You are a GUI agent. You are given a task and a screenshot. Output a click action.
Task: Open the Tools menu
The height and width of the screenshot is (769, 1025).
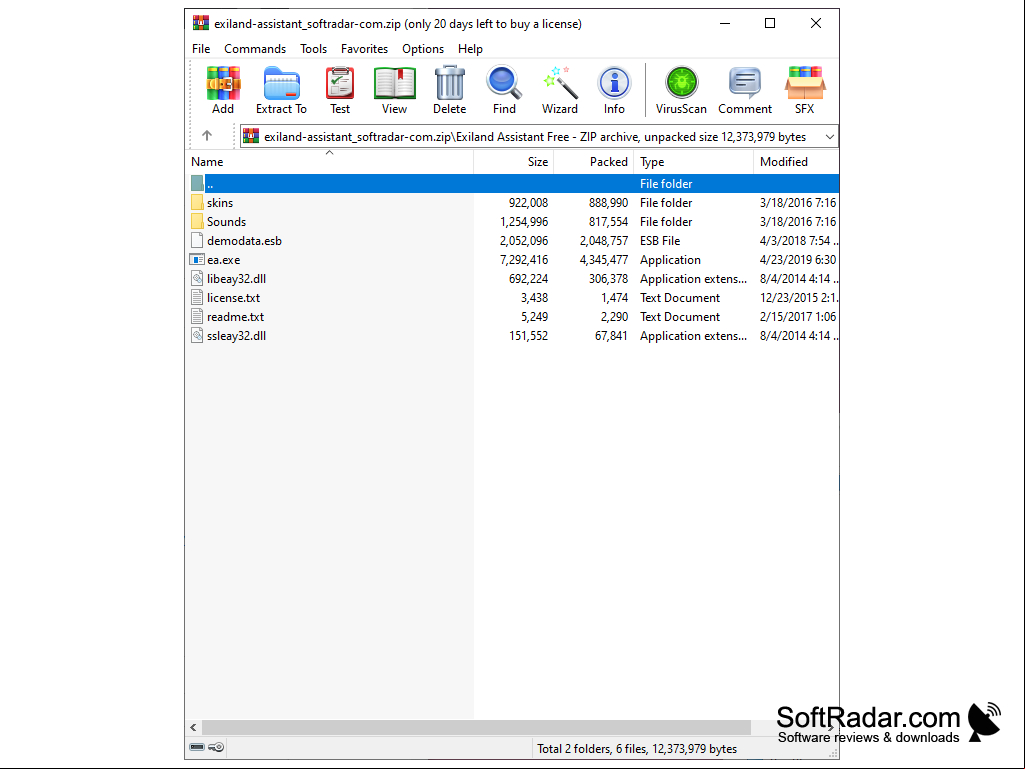pyautogui.click(x=313, y=49)
